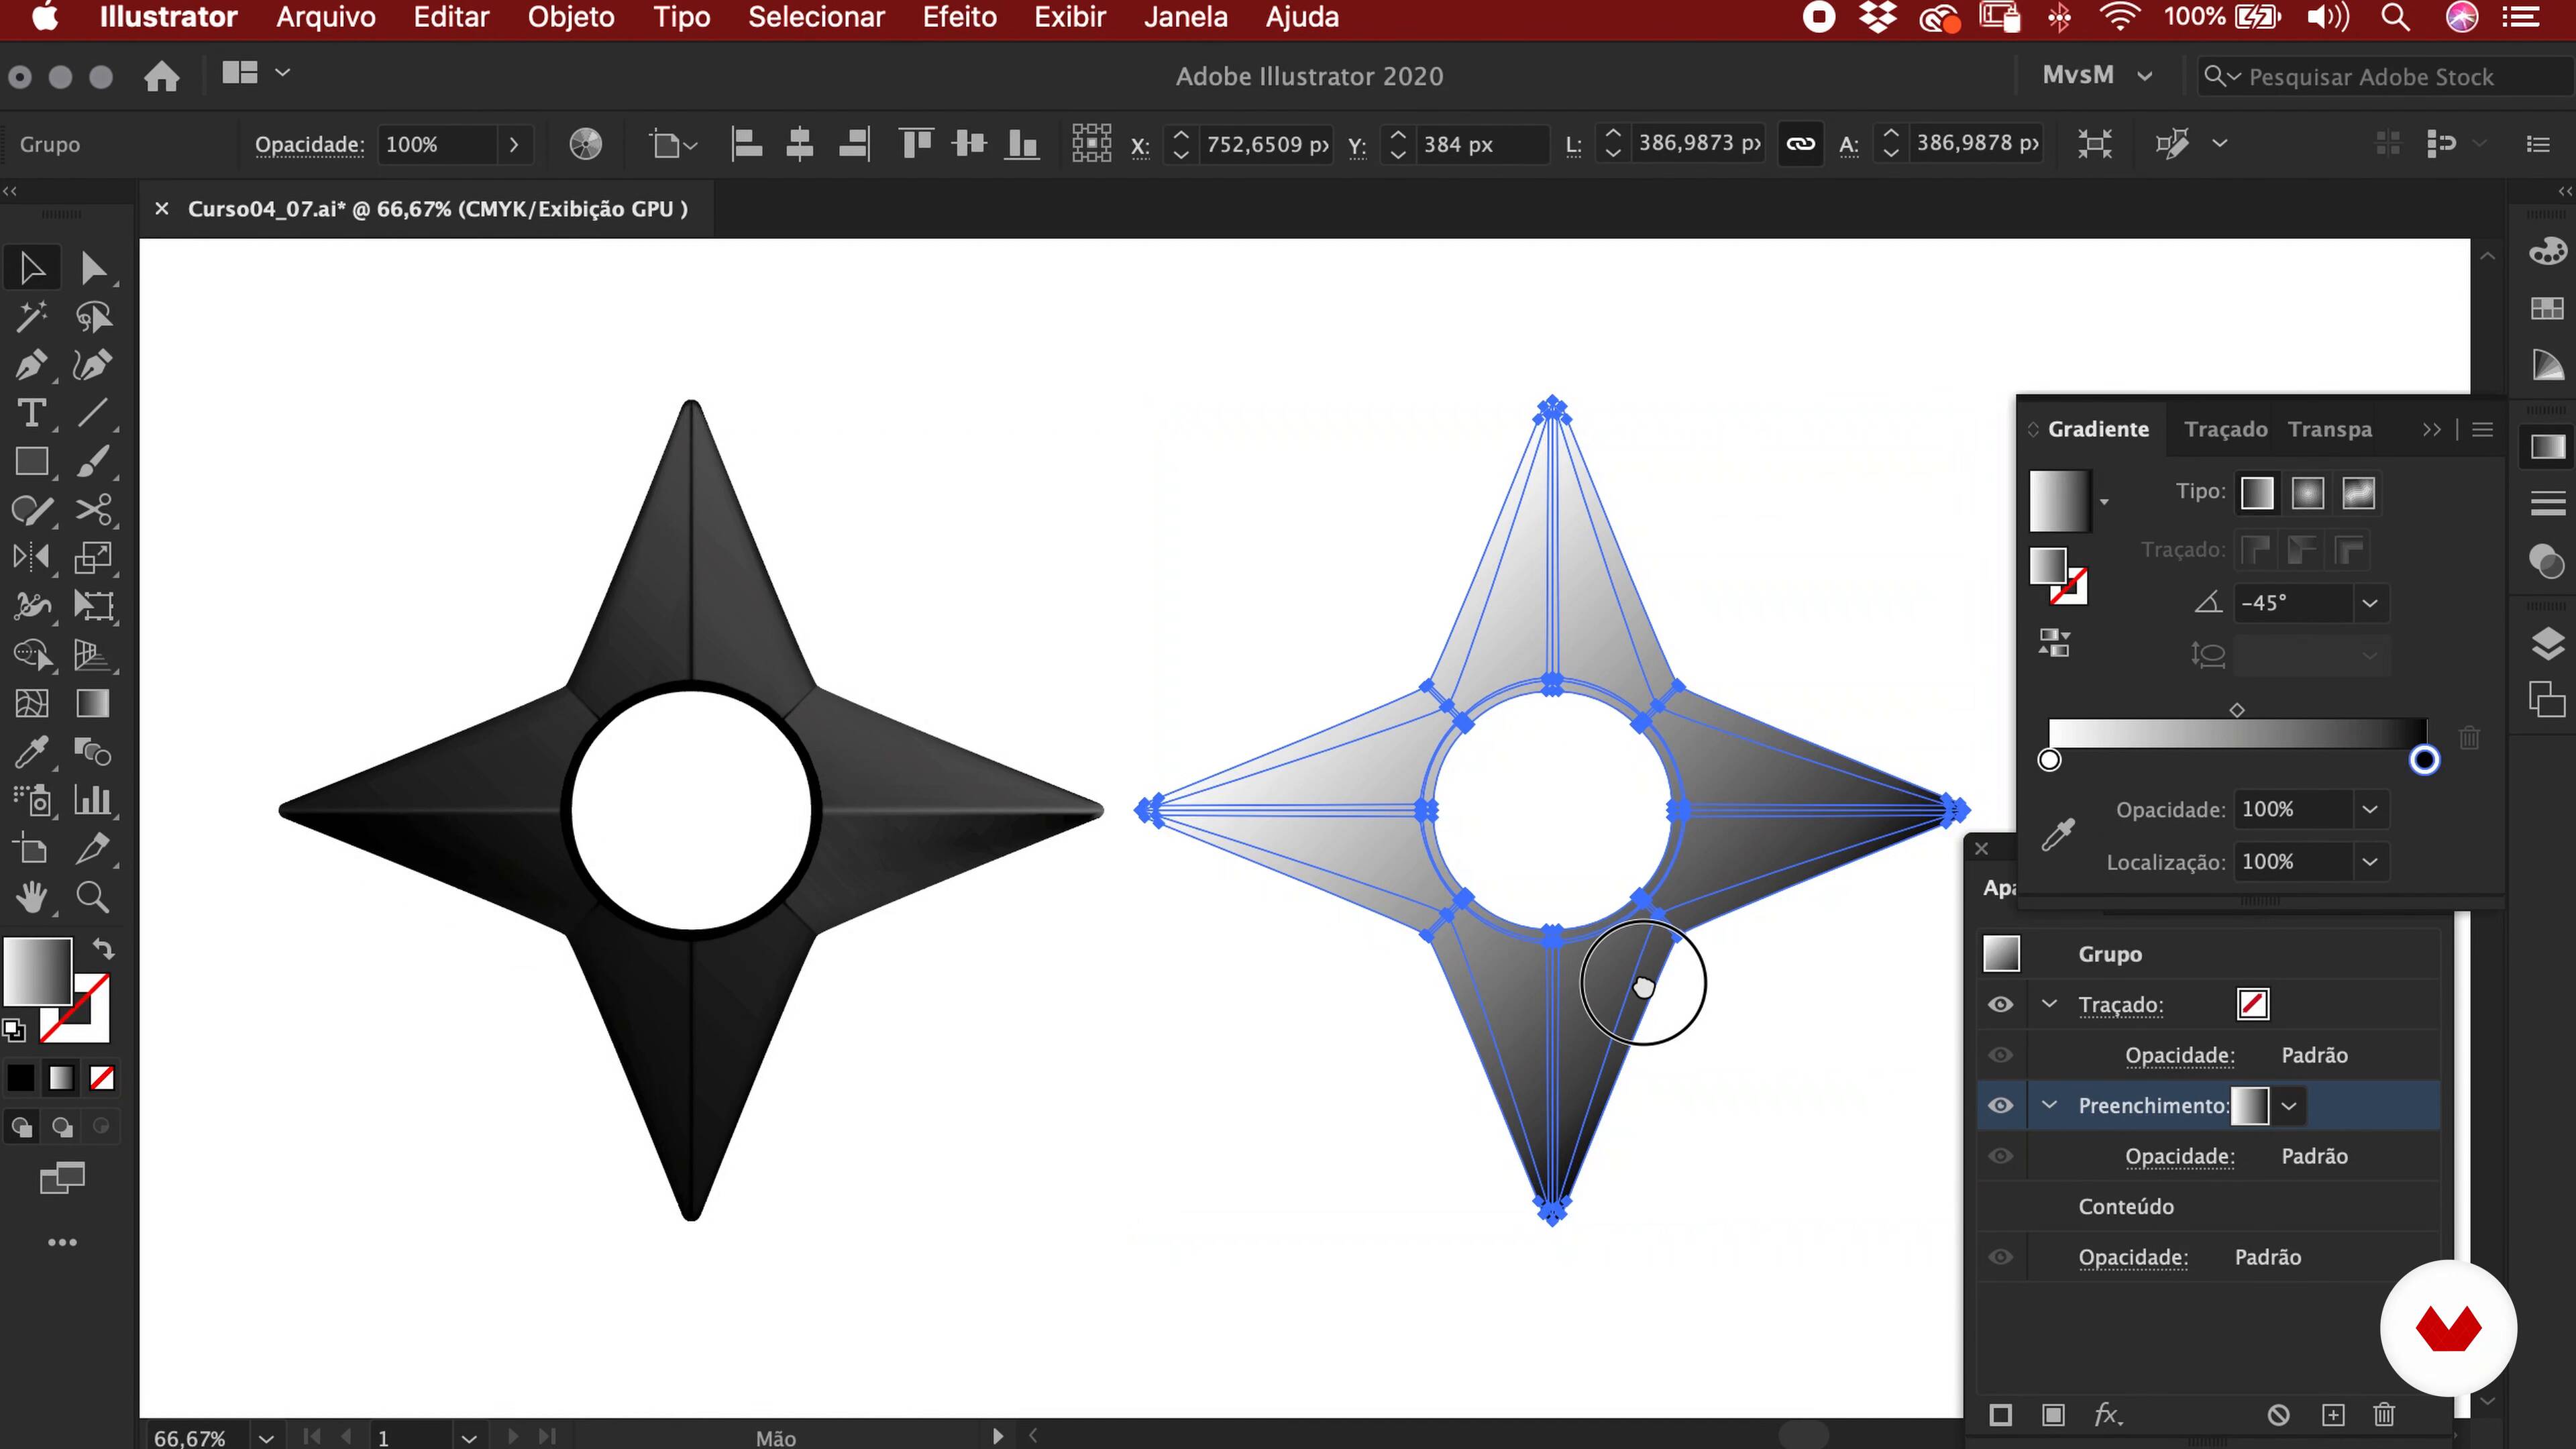Select the Shape Builder tool
The width and height of the screenshot is (2576, 1449).
[32, 655]
